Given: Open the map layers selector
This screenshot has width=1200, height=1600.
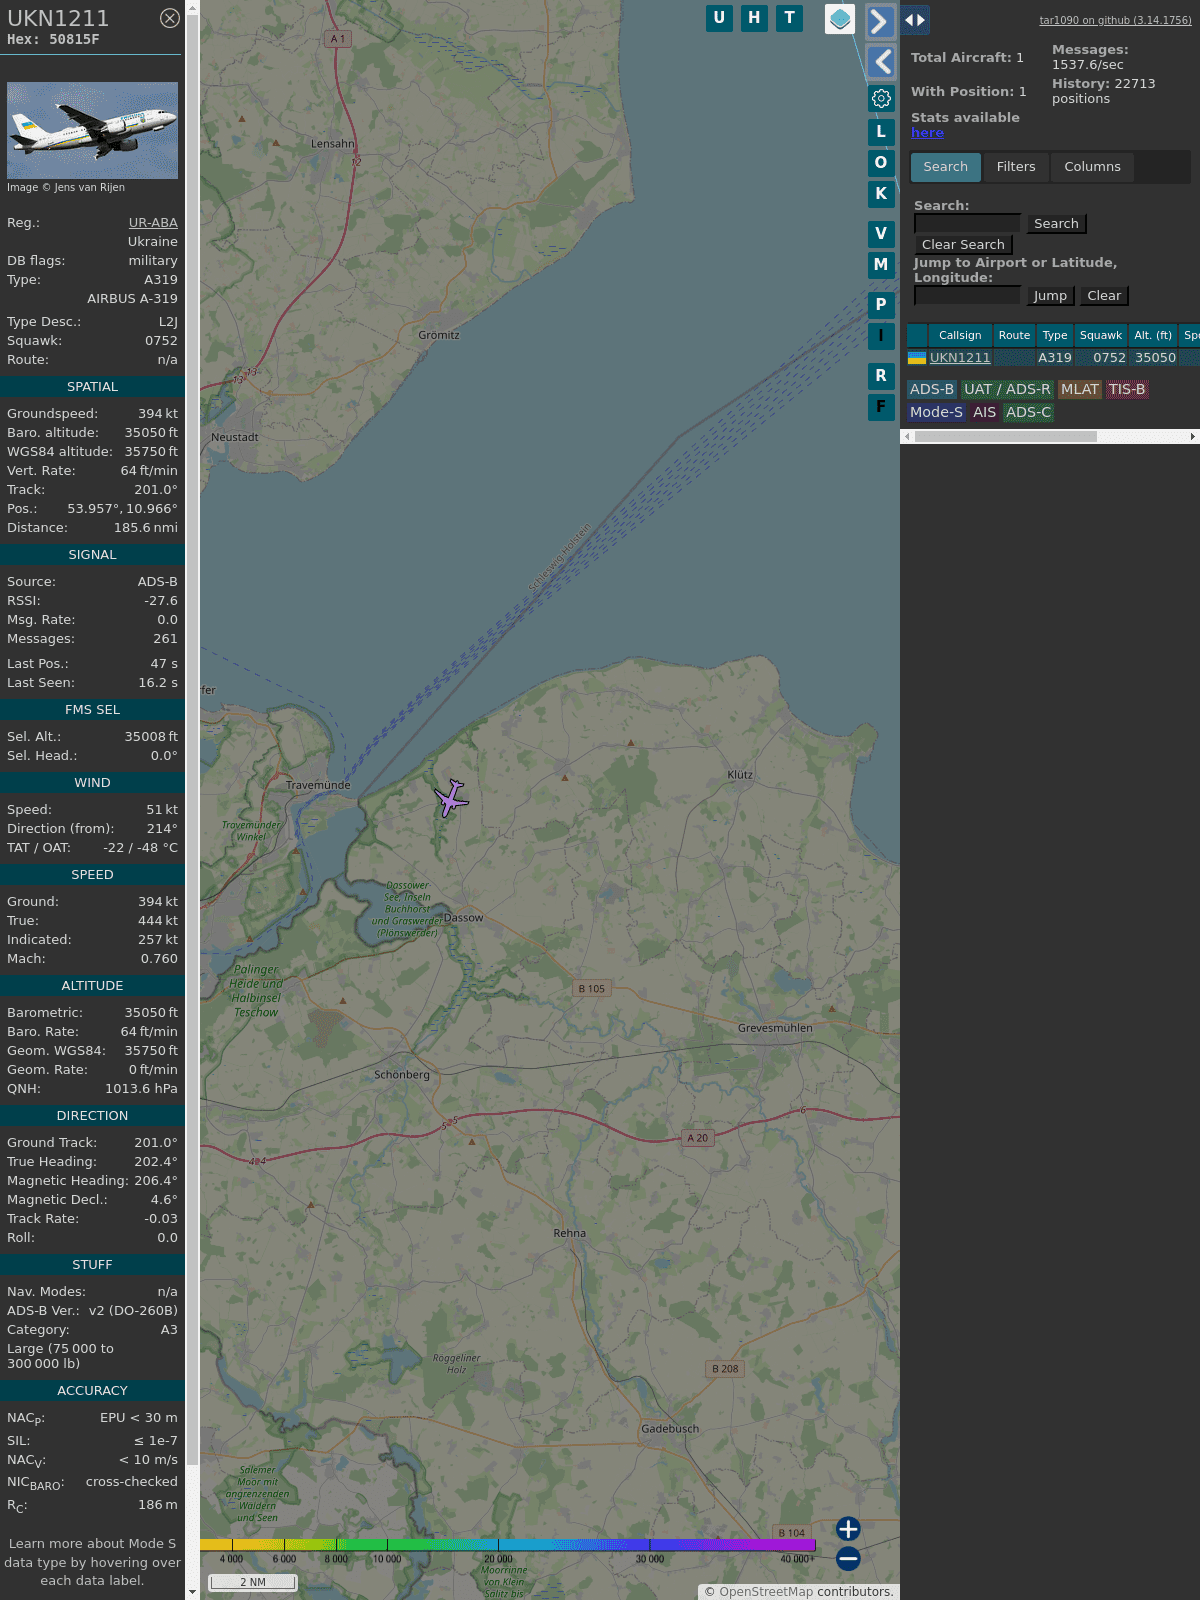Looking at the screenshot, I should (840, 19).
